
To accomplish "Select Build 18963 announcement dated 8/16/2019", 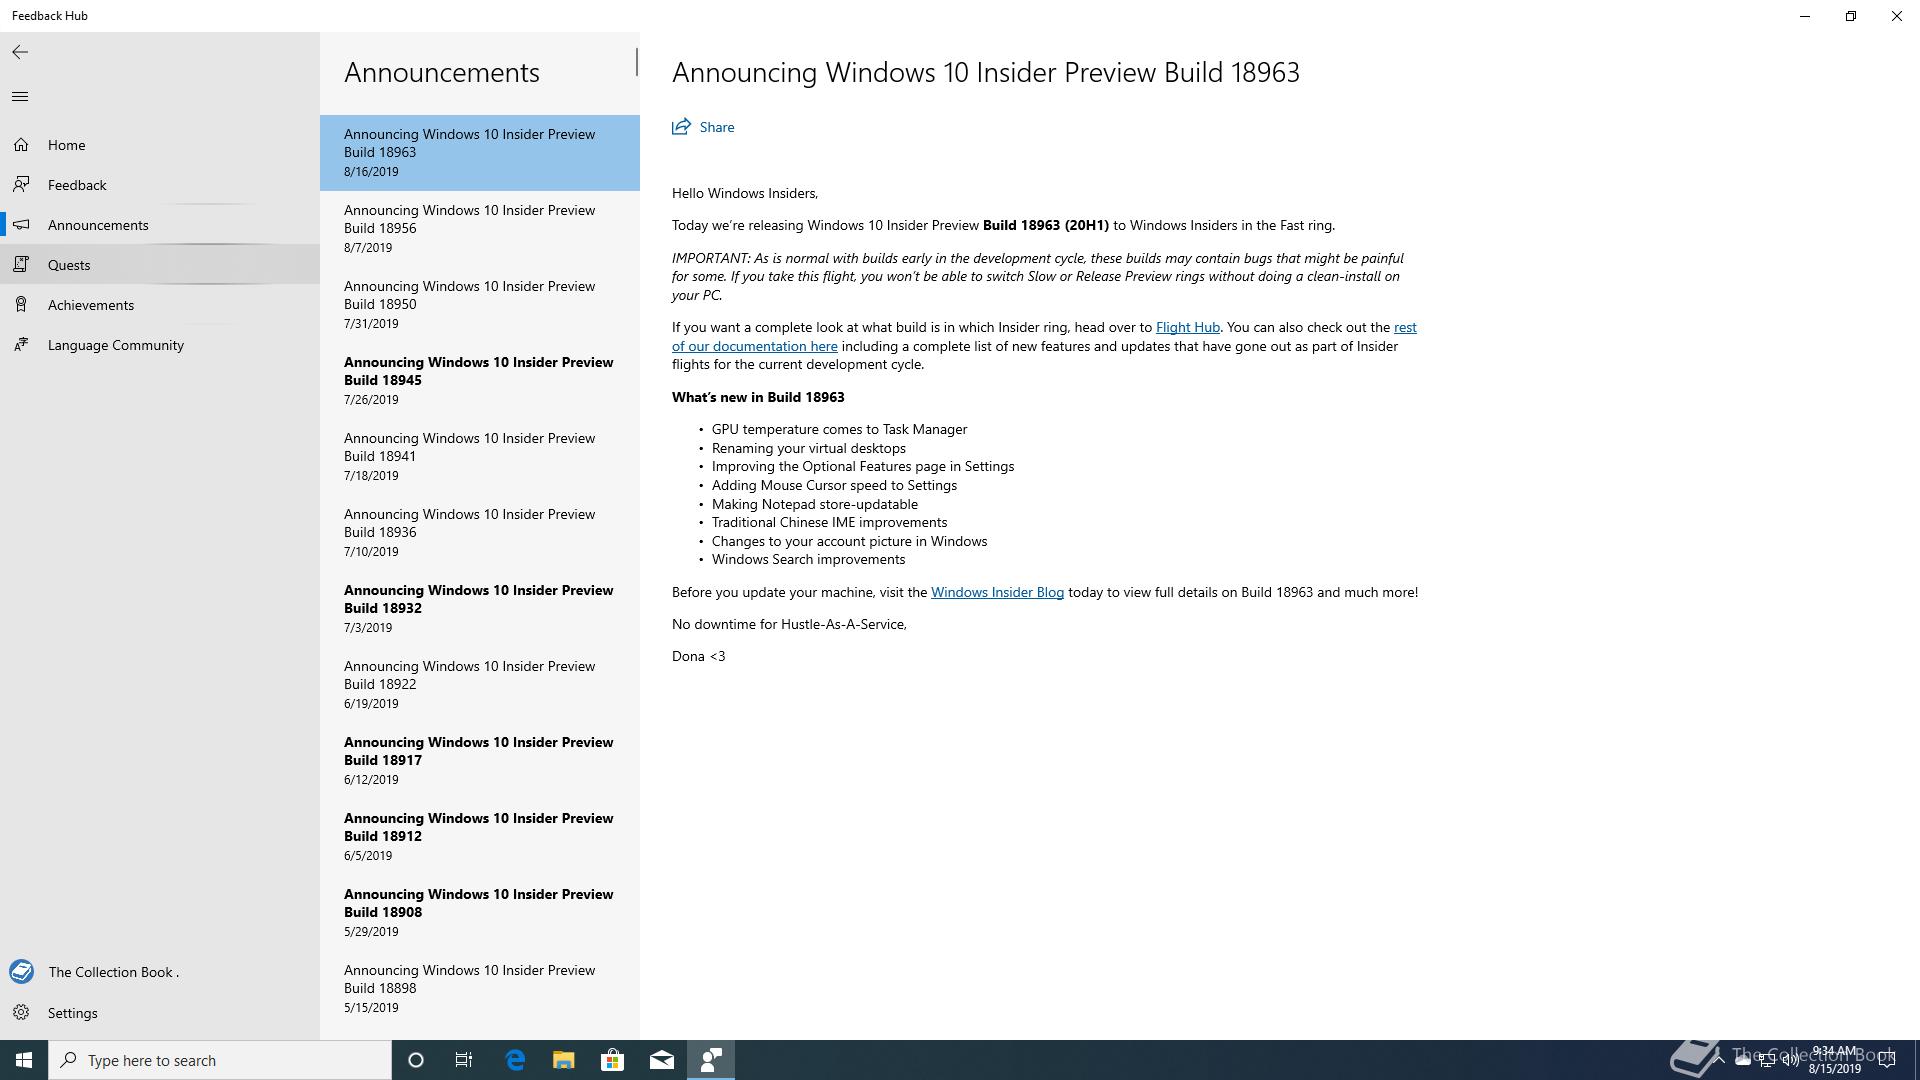I will click(x=480, y=153).
